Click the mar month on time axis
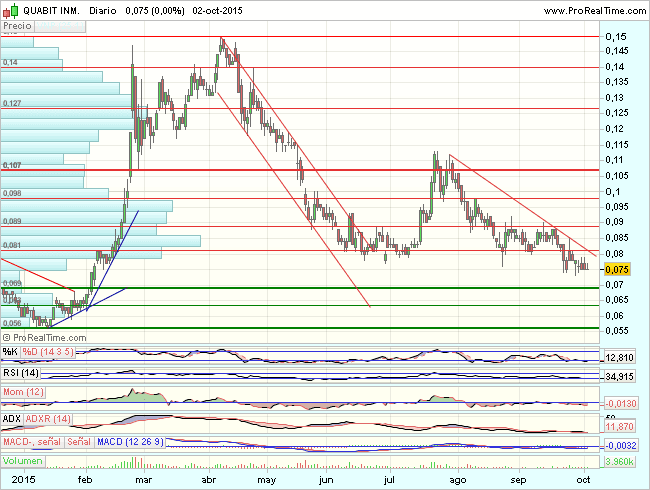 point(144,480)
